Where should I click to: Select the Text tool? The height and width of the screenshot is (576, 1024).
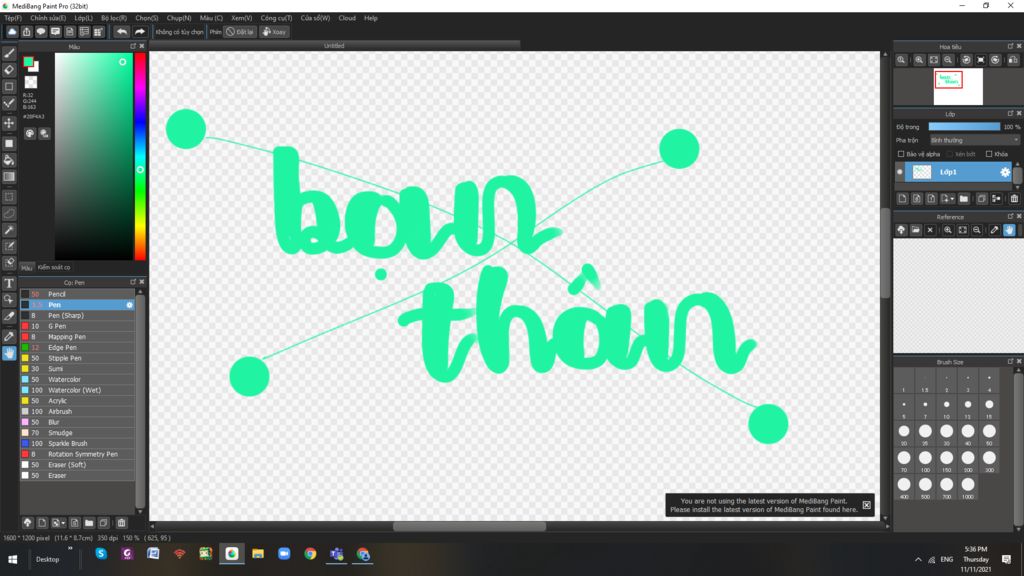(9, 283)
